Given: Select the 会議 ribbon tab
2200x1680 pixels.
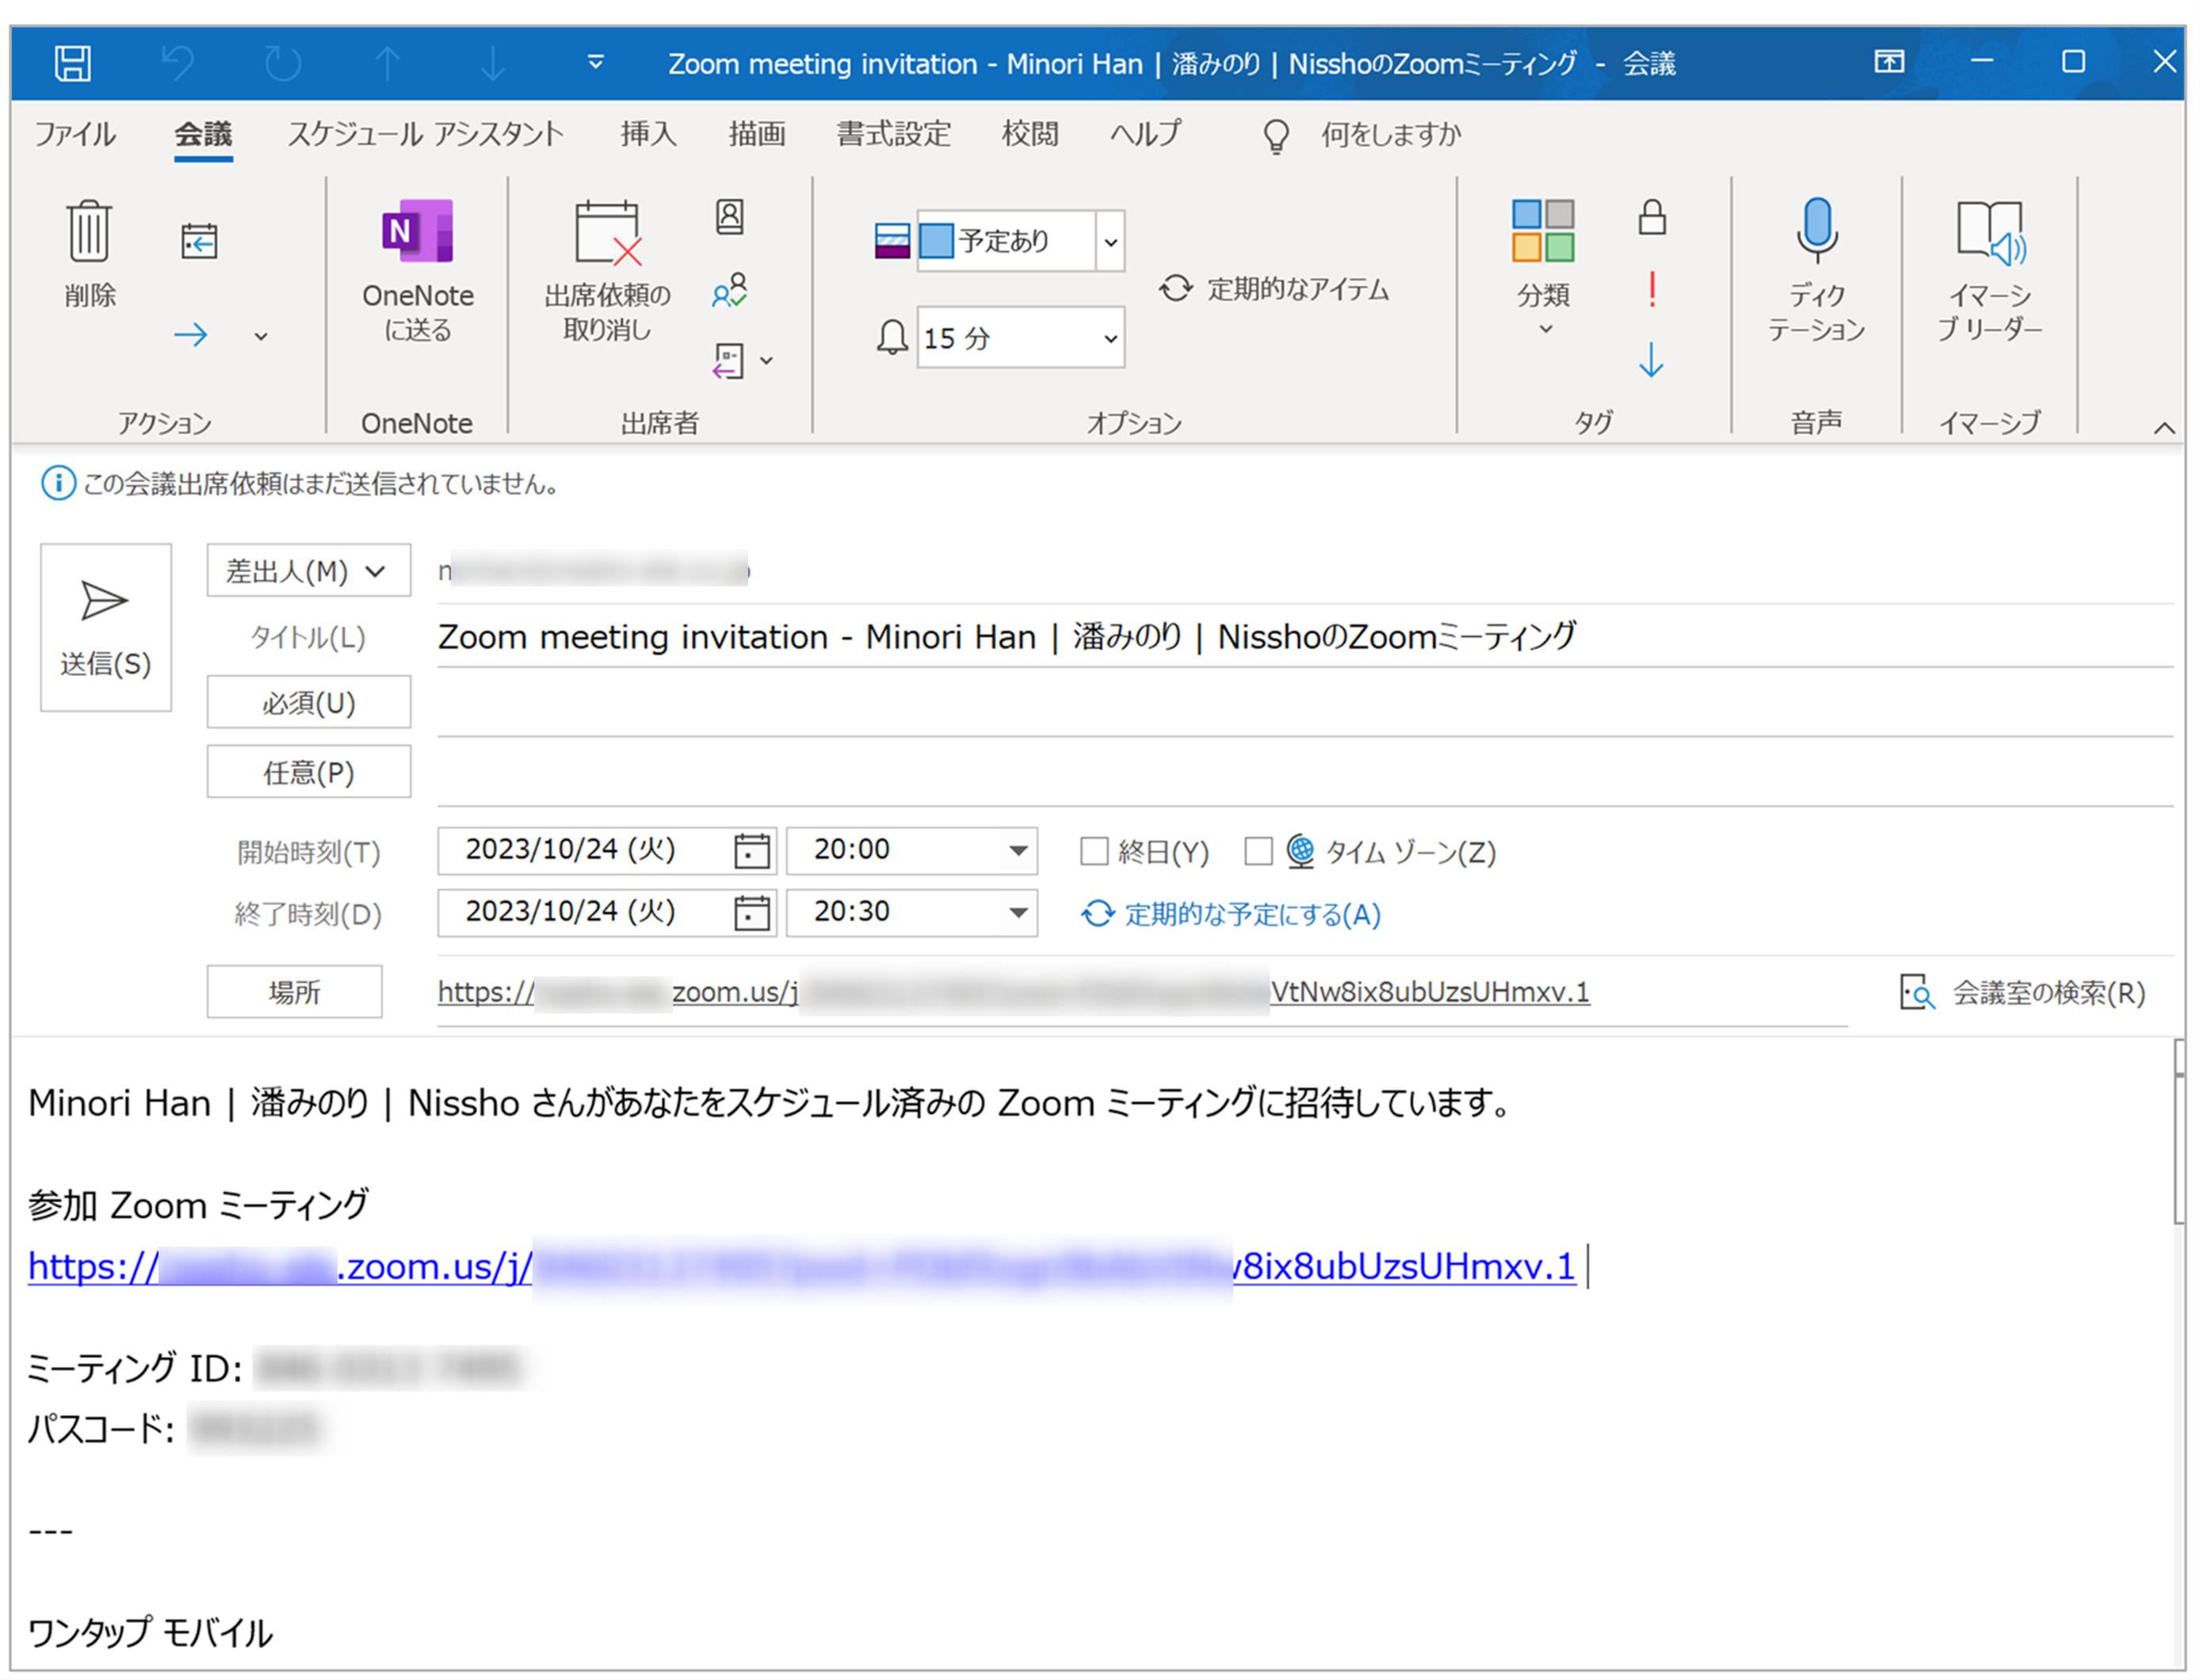Looking at the screenshot, I should (x=203, y=134).
